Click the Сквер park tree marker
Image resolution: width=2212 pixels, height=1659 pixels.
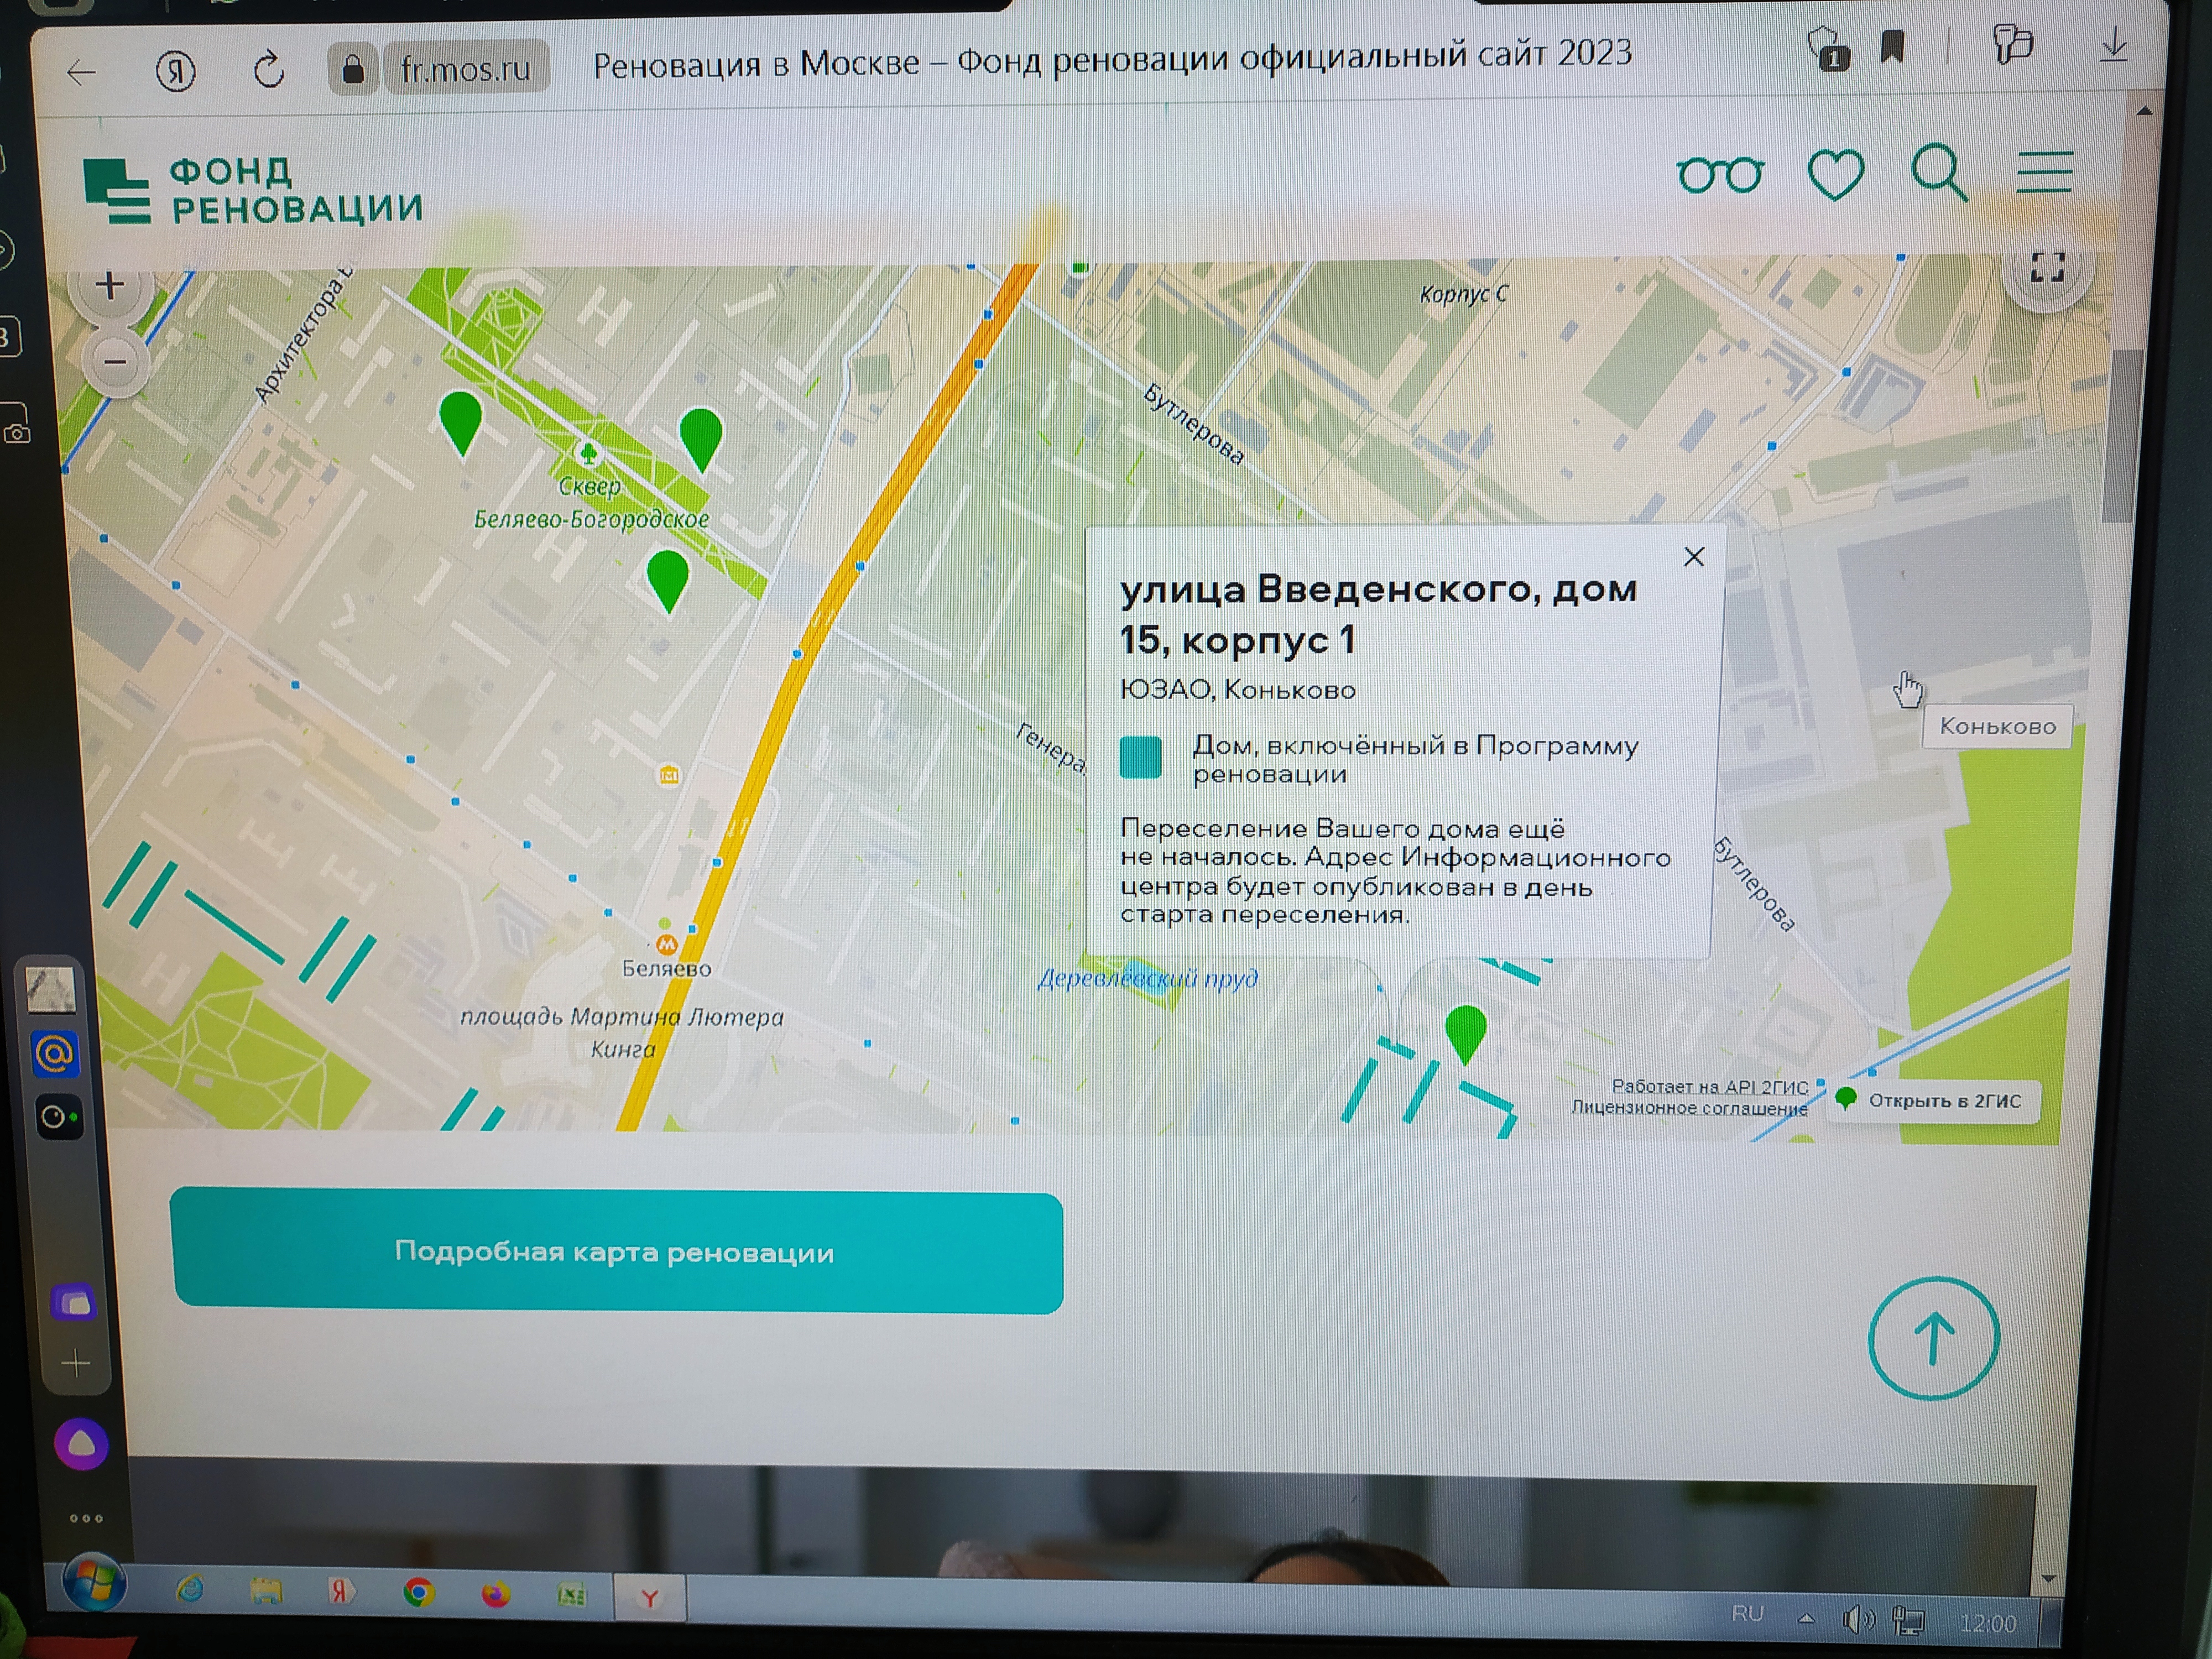(589, 454)
